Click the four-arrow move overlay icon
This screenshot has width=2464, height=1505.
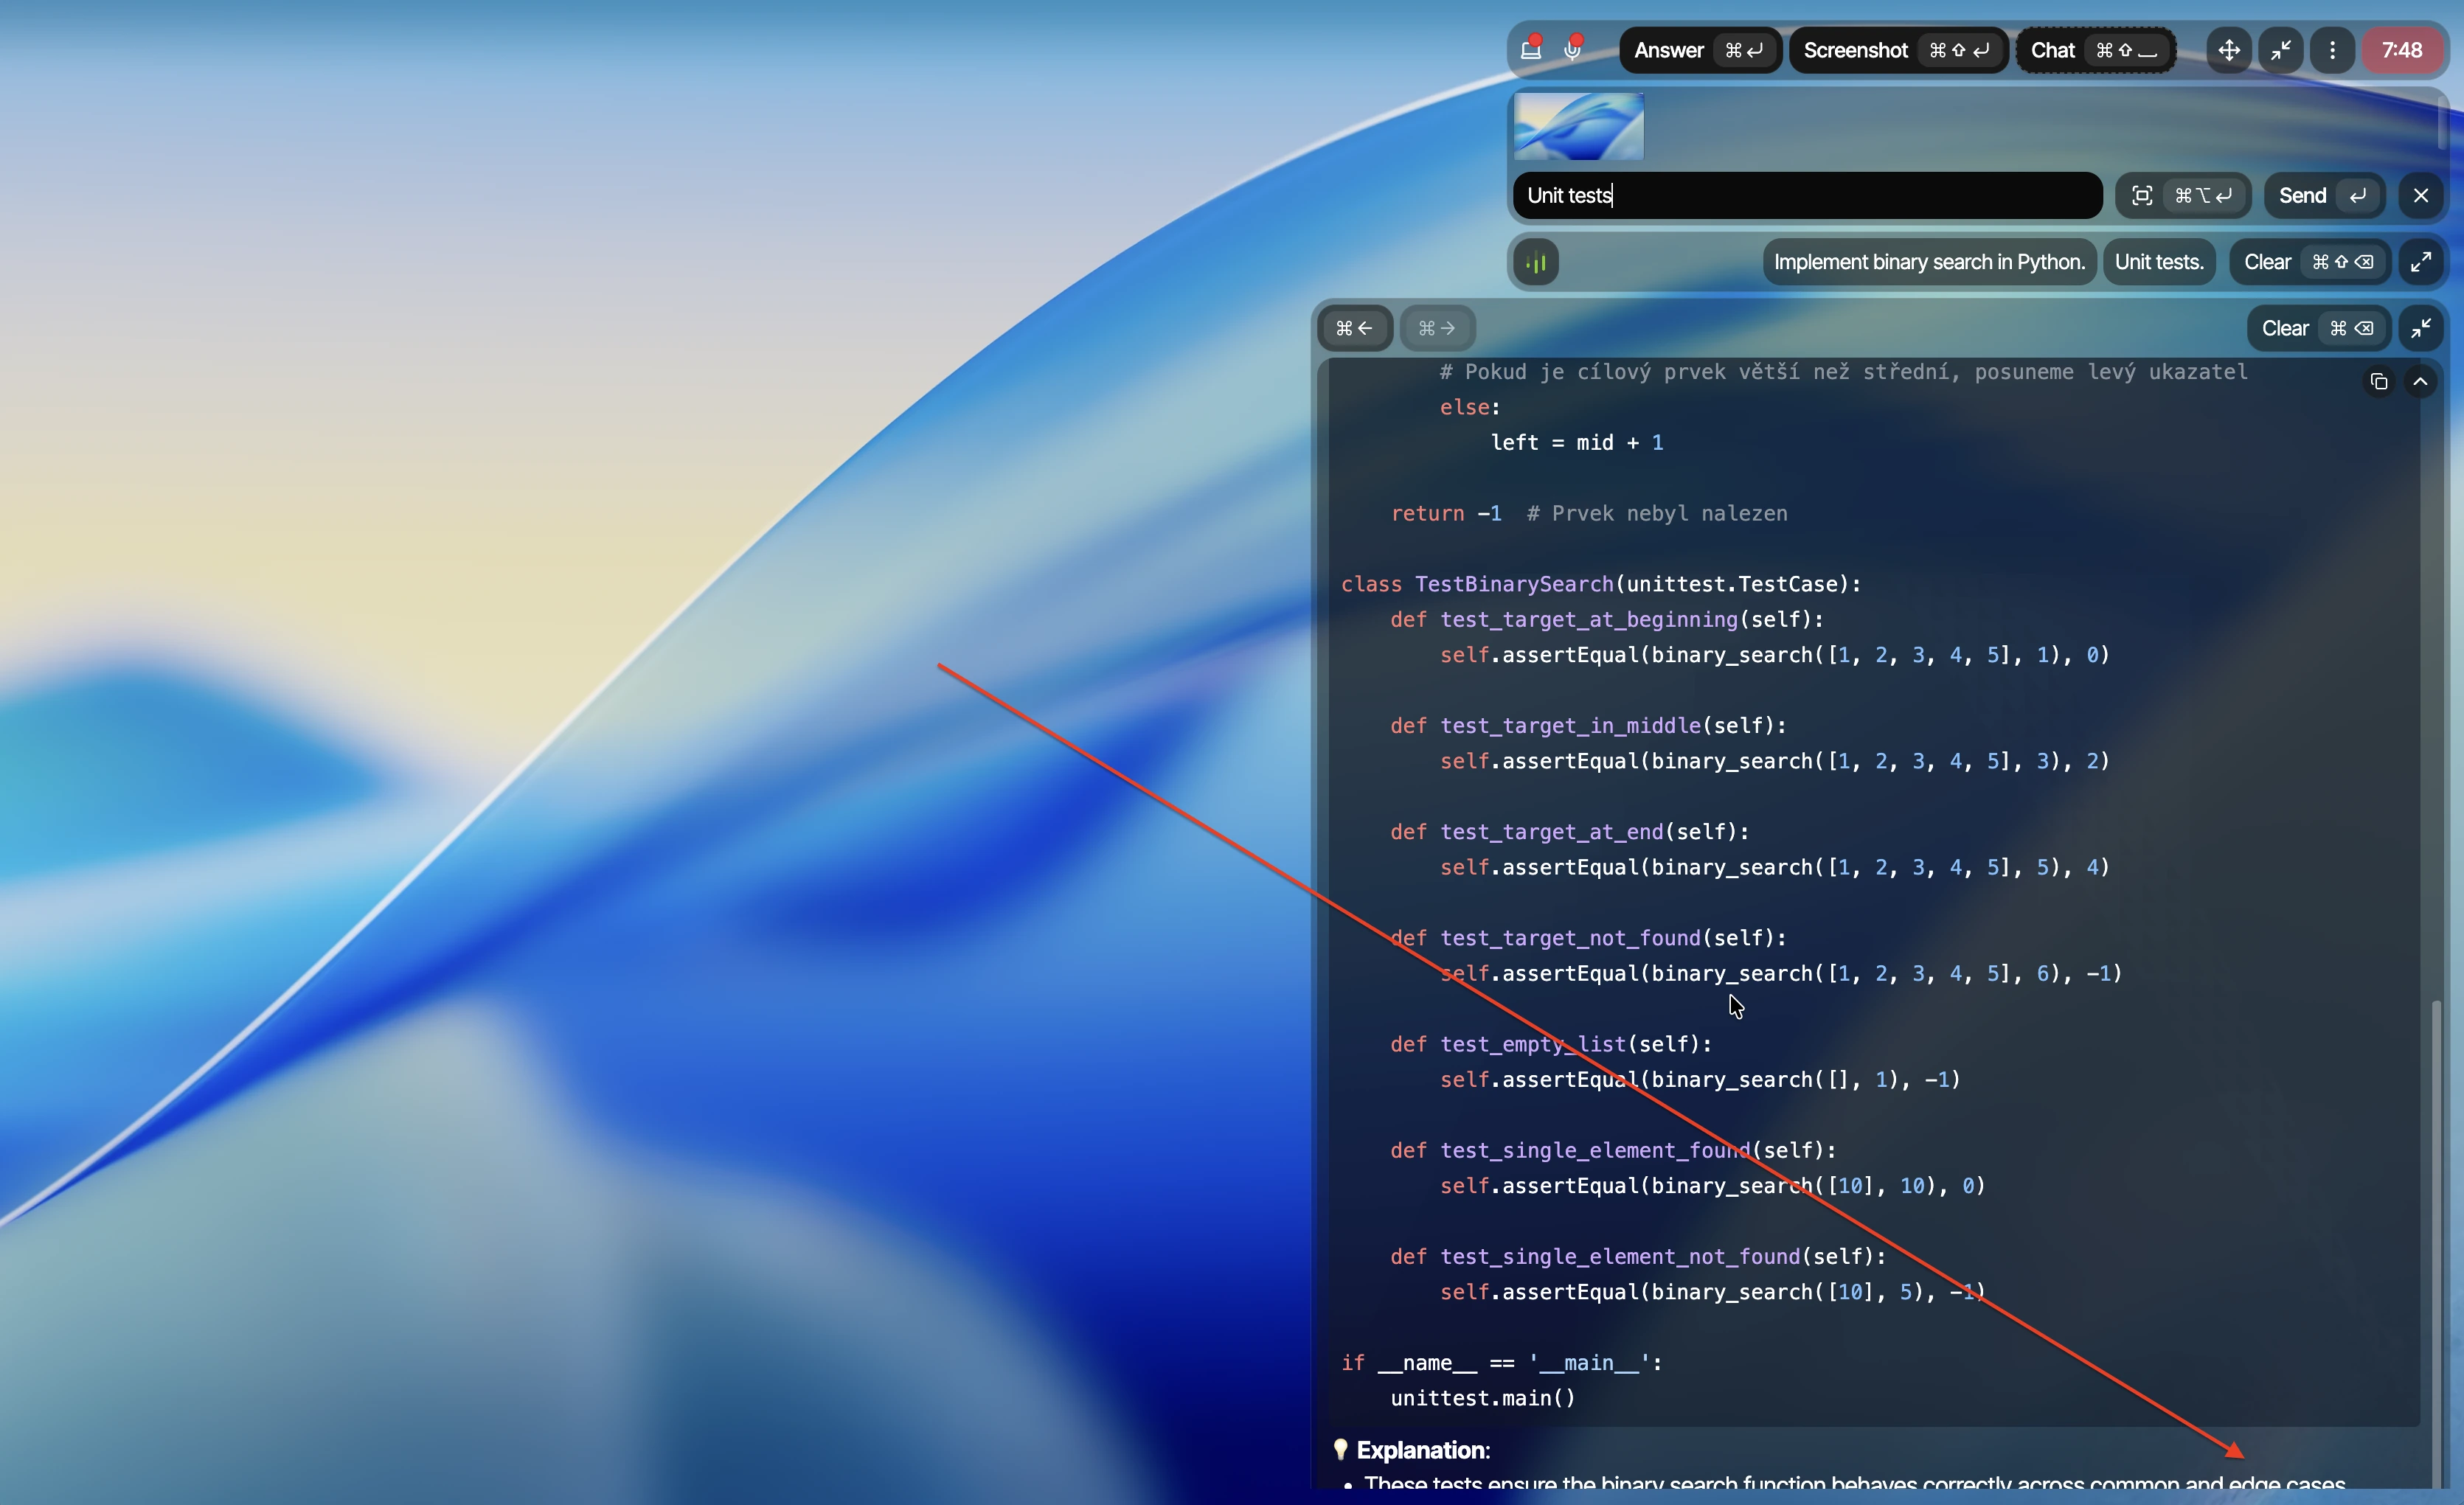2229,50
